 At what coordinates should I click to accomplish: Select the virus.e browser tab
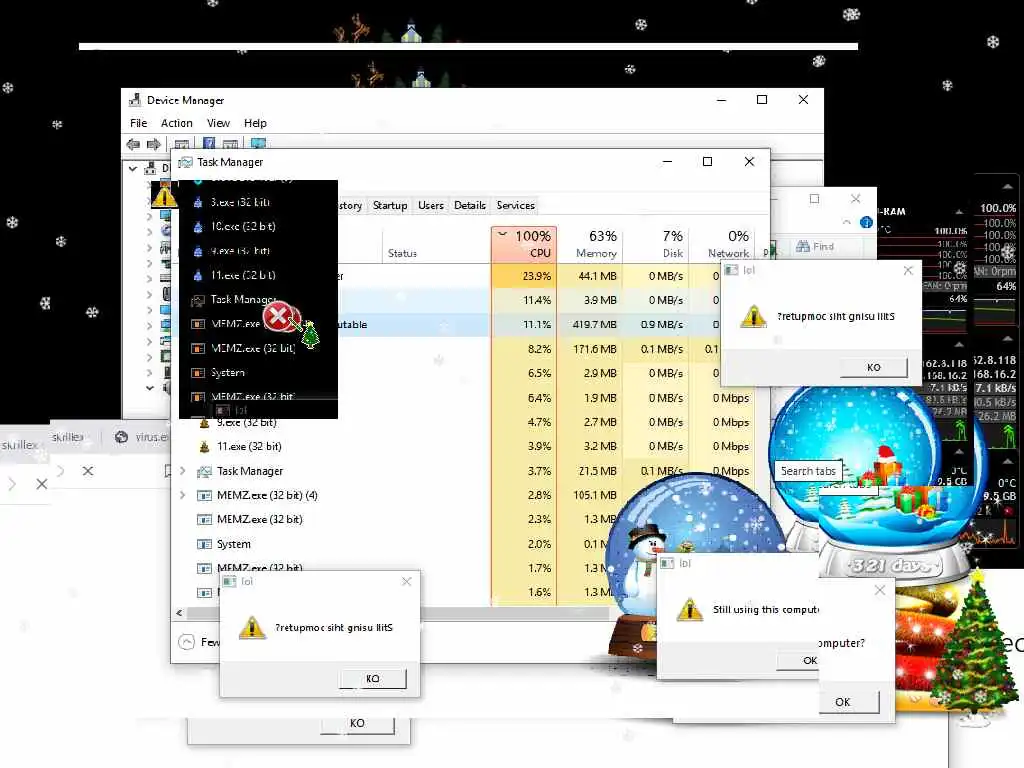click(x=140, y=437)
